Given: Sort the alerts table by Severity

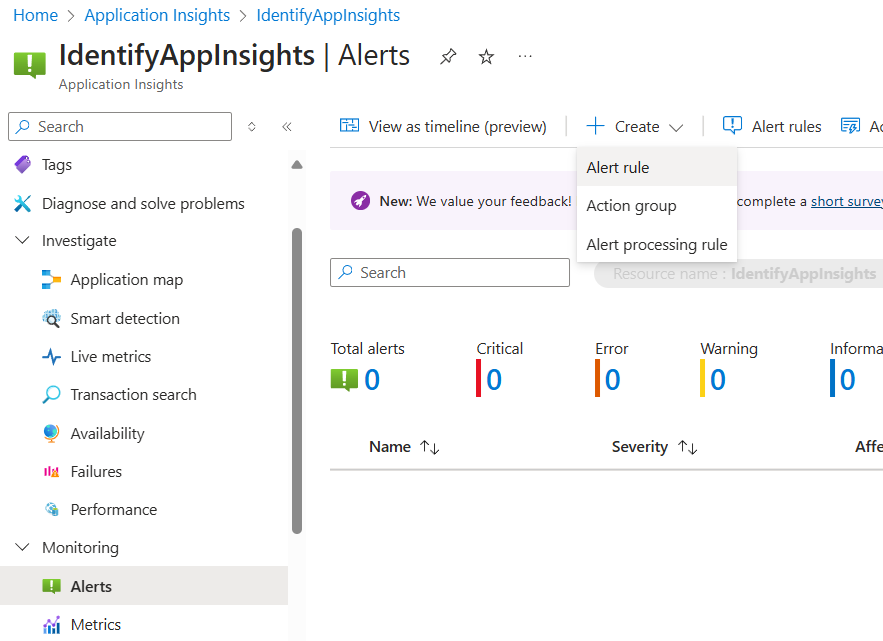Looking at the screenshot, I should [x=688, y=447].
